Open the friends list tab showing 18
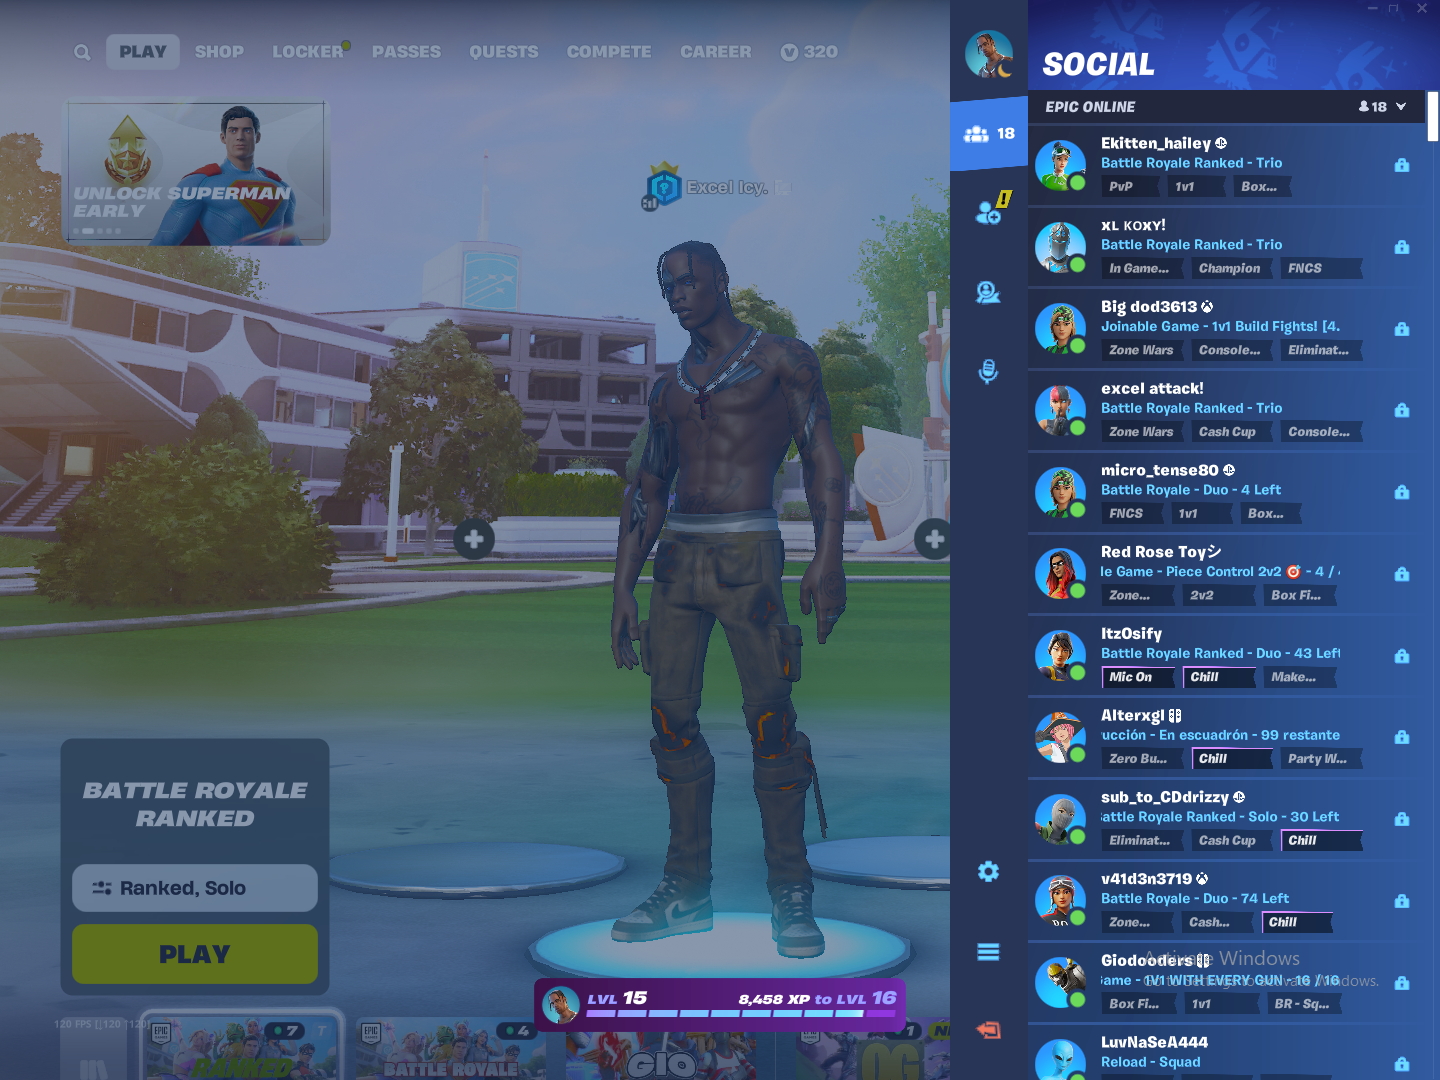 pyautogui.click(x=989, y=133)
